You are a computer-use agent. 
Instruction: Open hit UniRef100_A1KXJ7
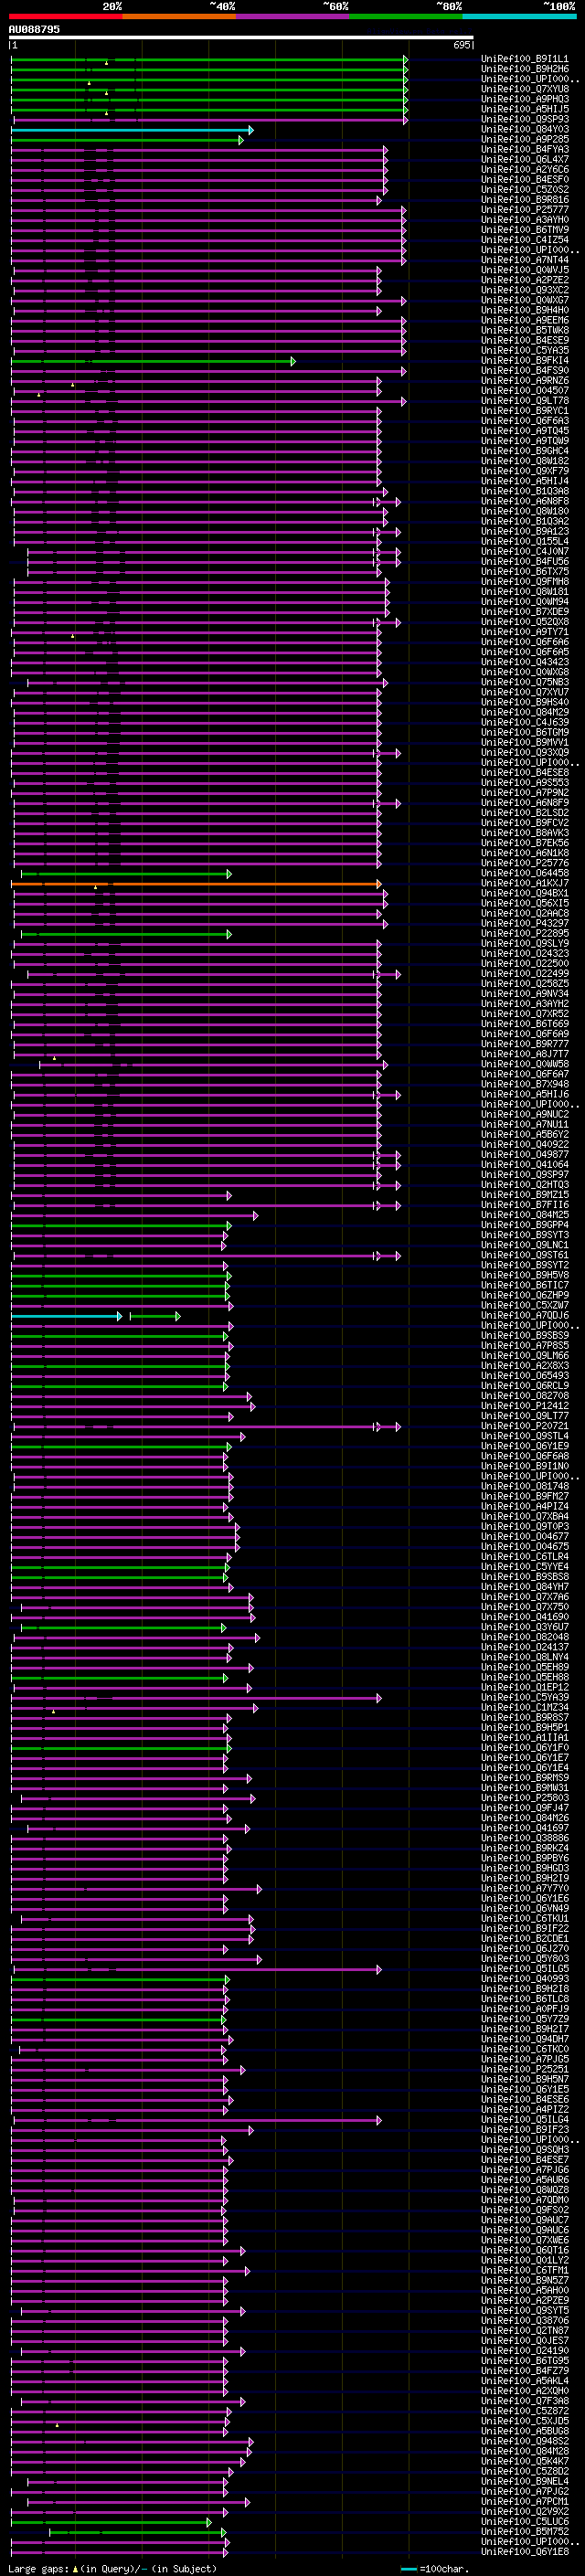tap(525, 883)
